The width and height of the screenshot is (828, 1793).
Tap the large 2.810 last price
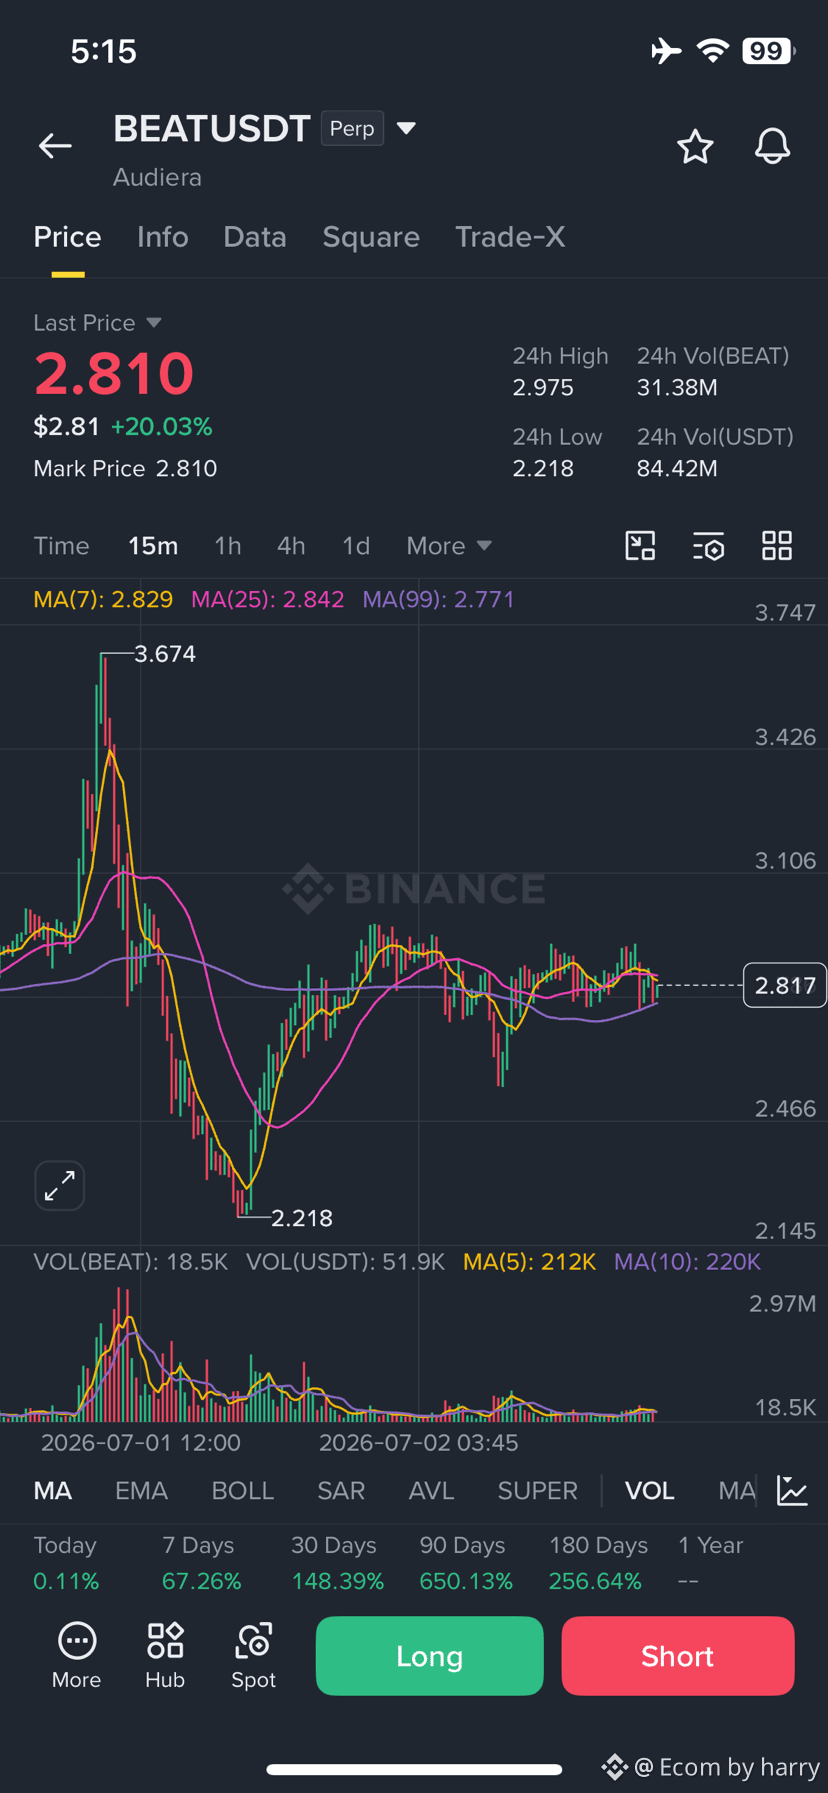[114, 374]
